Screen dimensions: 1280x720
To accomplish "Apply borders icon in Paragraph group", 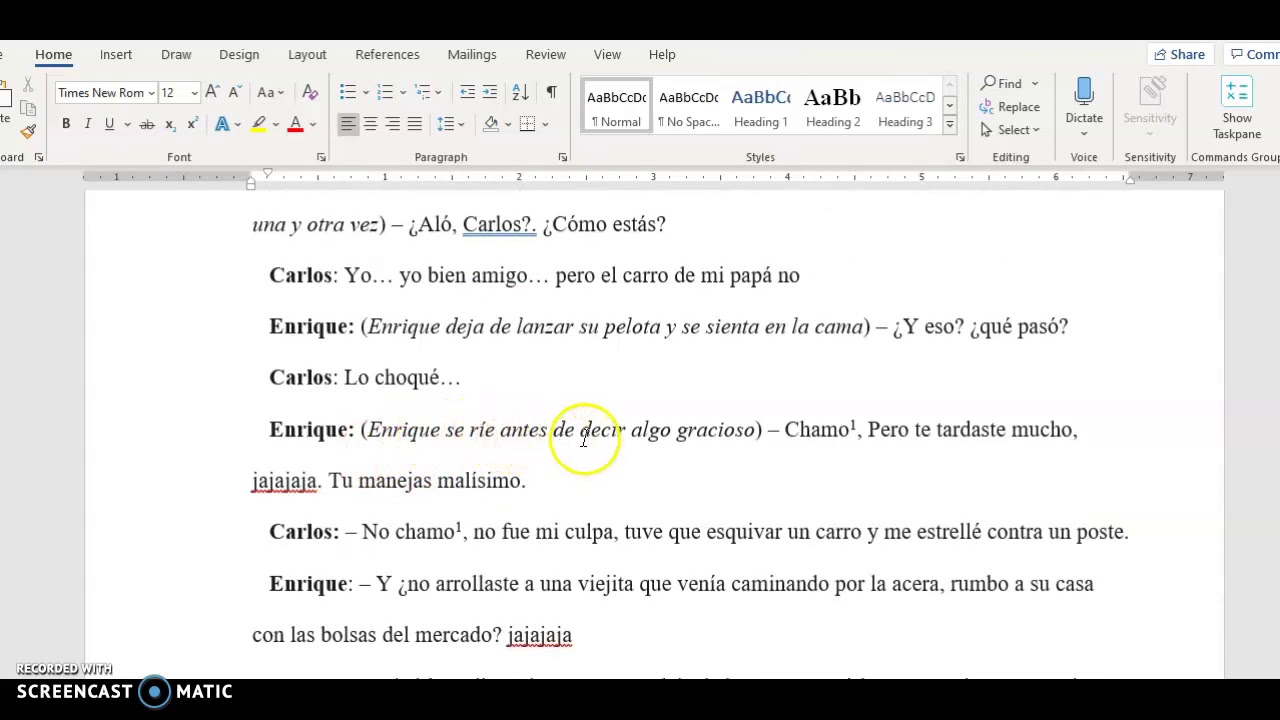I will pos(528,124).
